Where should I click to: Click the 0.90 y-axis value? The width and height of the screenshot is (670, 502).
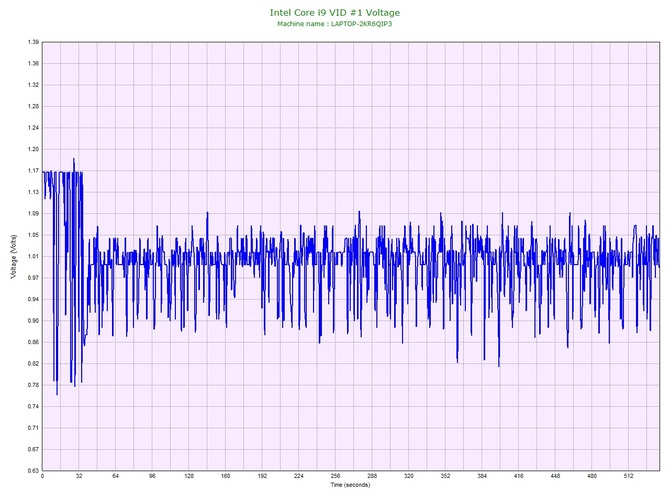click(x=33, y=321)
